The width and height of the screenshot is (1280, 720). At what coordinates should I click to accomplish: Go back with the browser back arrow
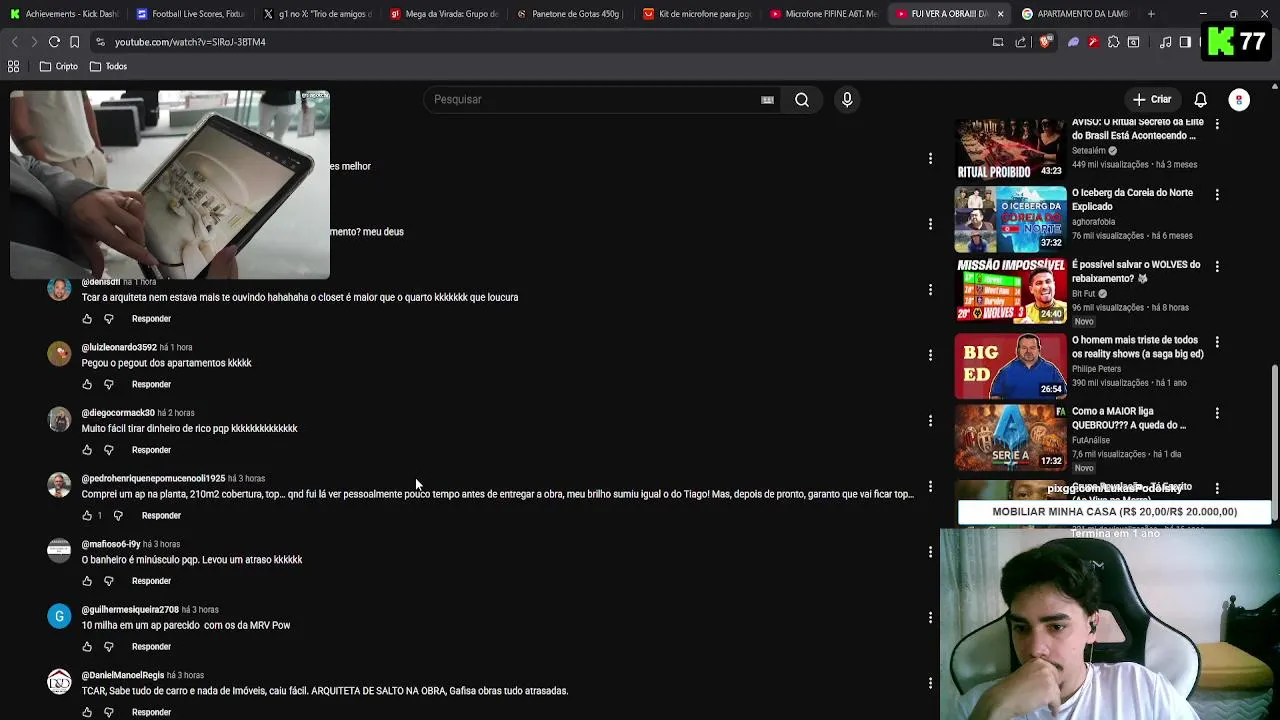click(14, 42)
